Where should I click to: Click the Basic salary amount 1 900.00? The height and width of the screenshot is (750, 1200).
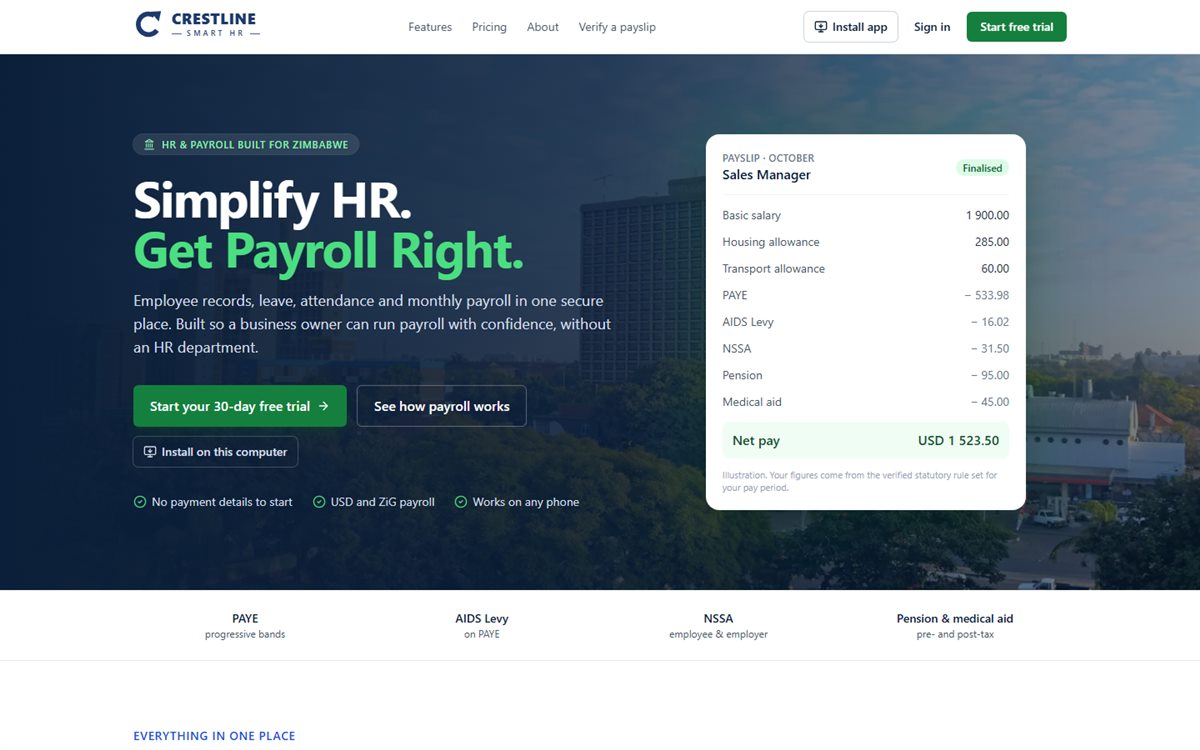coord(988,216)
